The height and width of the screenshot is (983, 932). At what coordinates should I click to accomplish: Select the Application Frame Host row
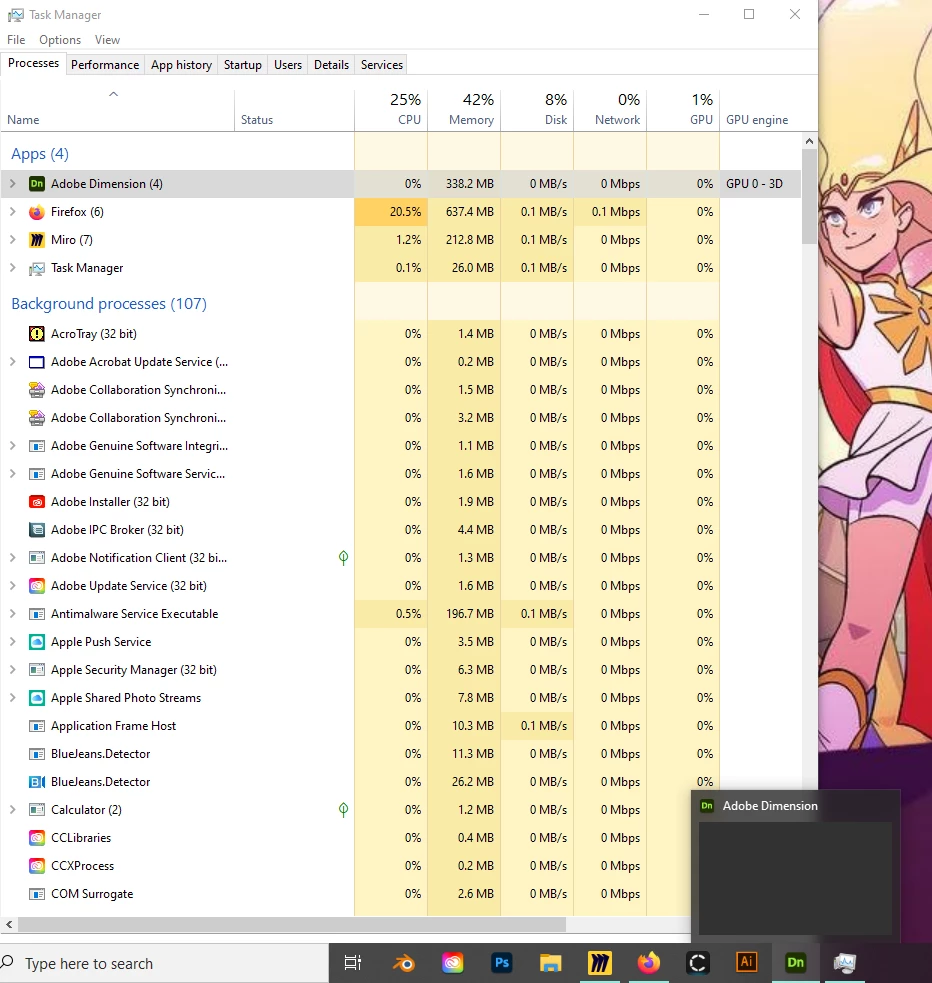point(401,726)
